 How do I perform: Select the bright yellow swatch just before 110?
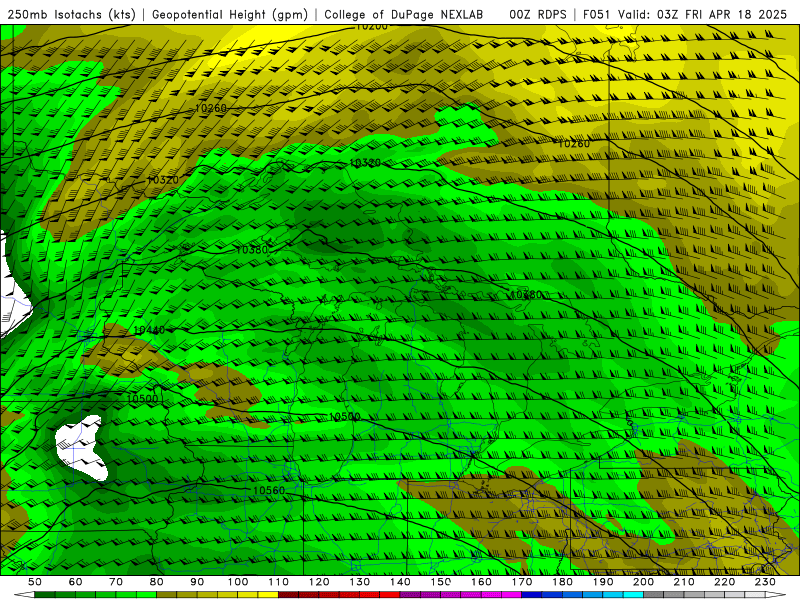(268, 595)
